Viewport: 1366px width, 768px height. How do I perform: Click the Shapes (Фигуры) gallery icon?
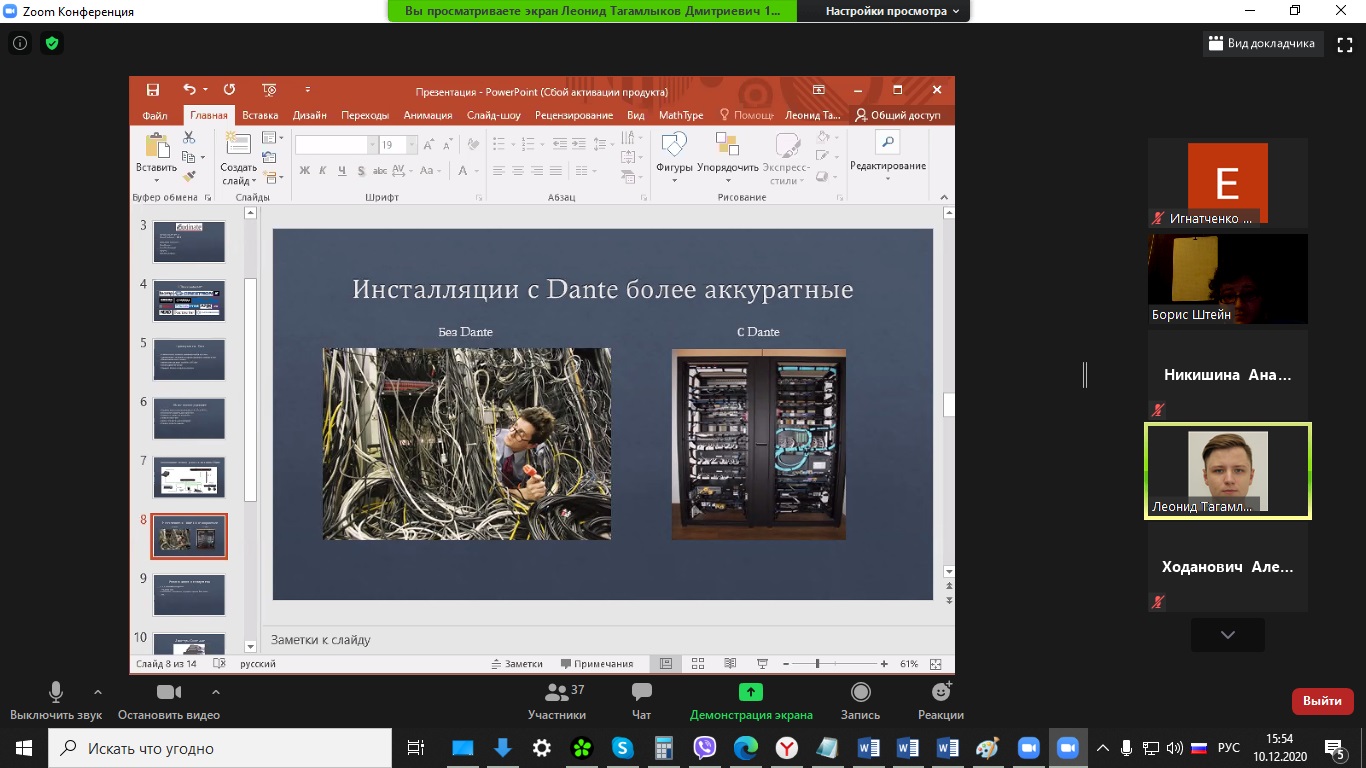click(674, 145)
